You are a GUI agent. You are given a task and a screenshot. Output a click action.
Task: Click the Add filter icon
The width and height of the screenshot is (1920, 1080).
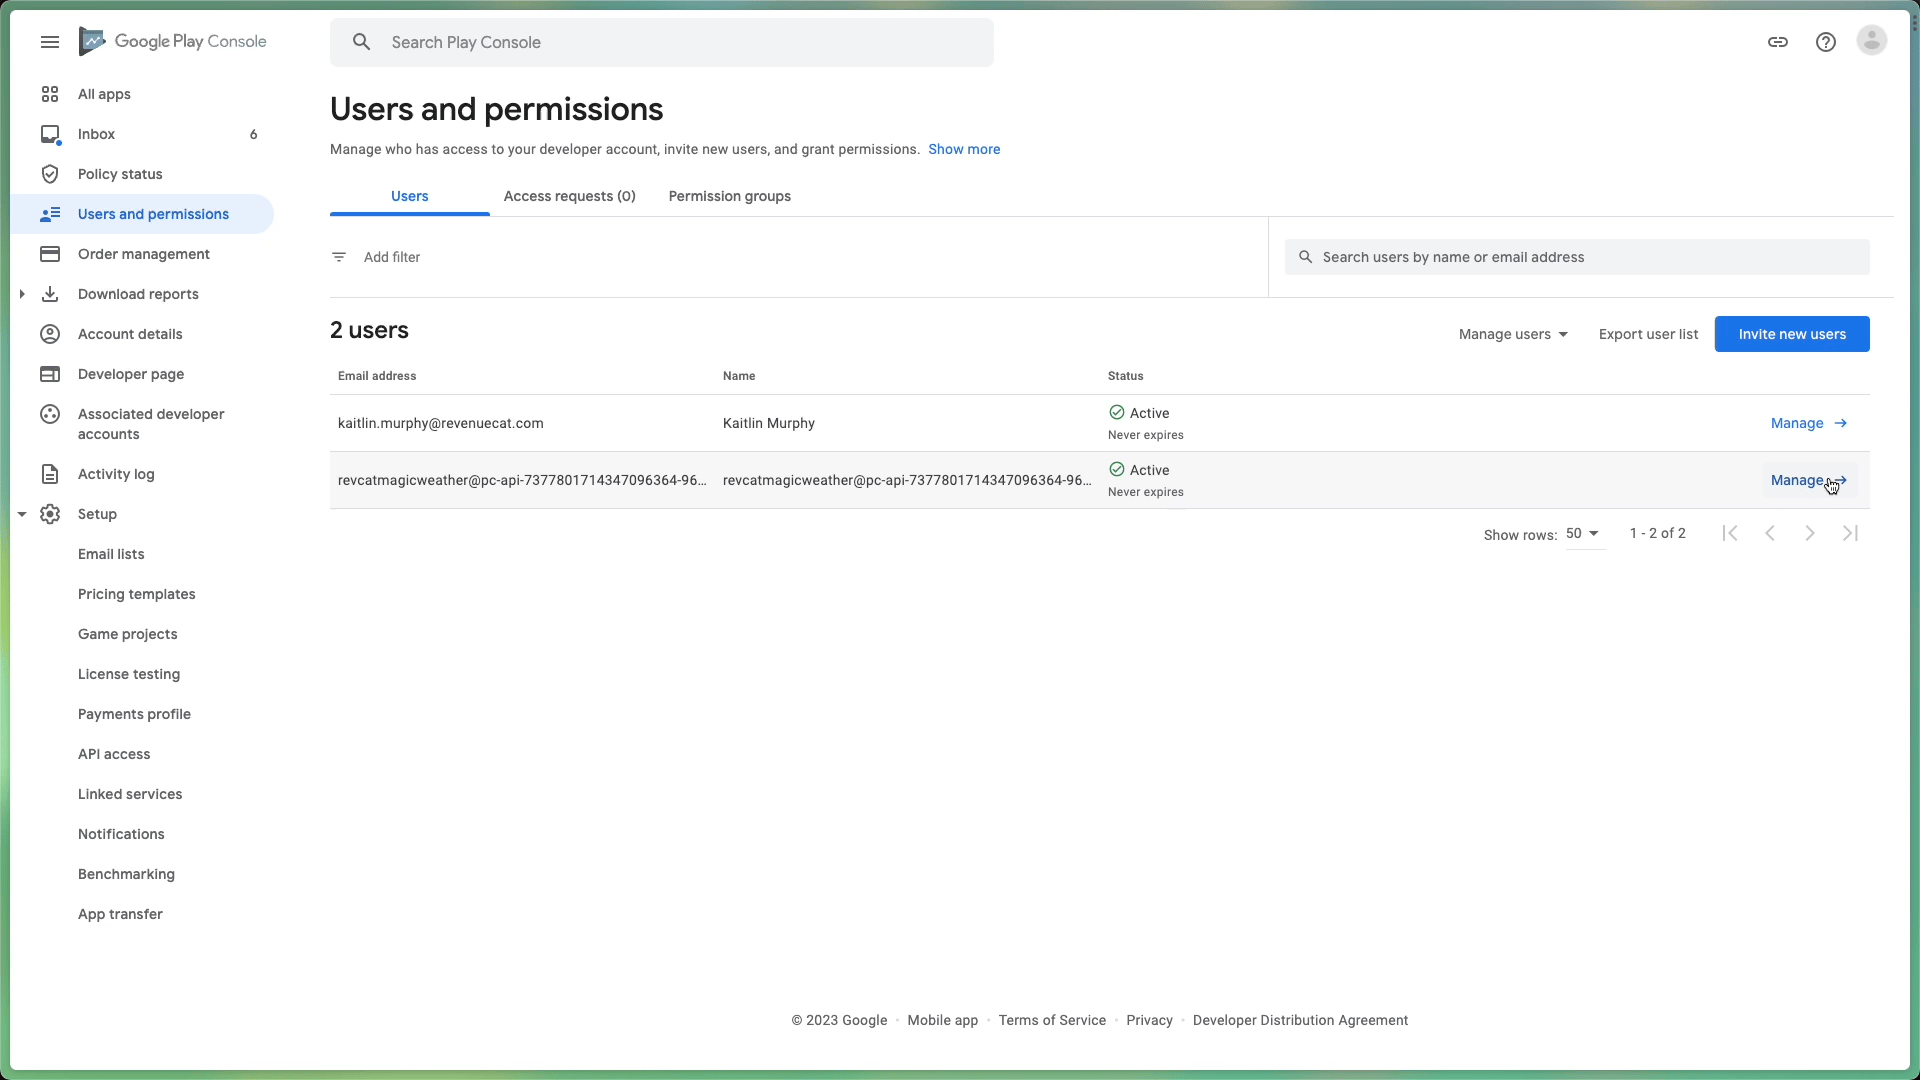pyautogui.click(x=339, y=257)
